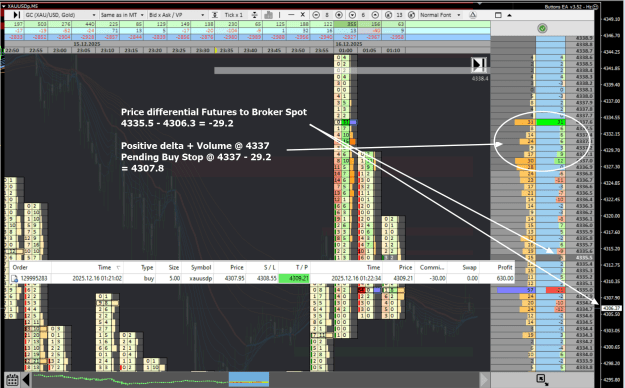Click the scroll-to-end arrow in toolbar

(x=16, y=15)
